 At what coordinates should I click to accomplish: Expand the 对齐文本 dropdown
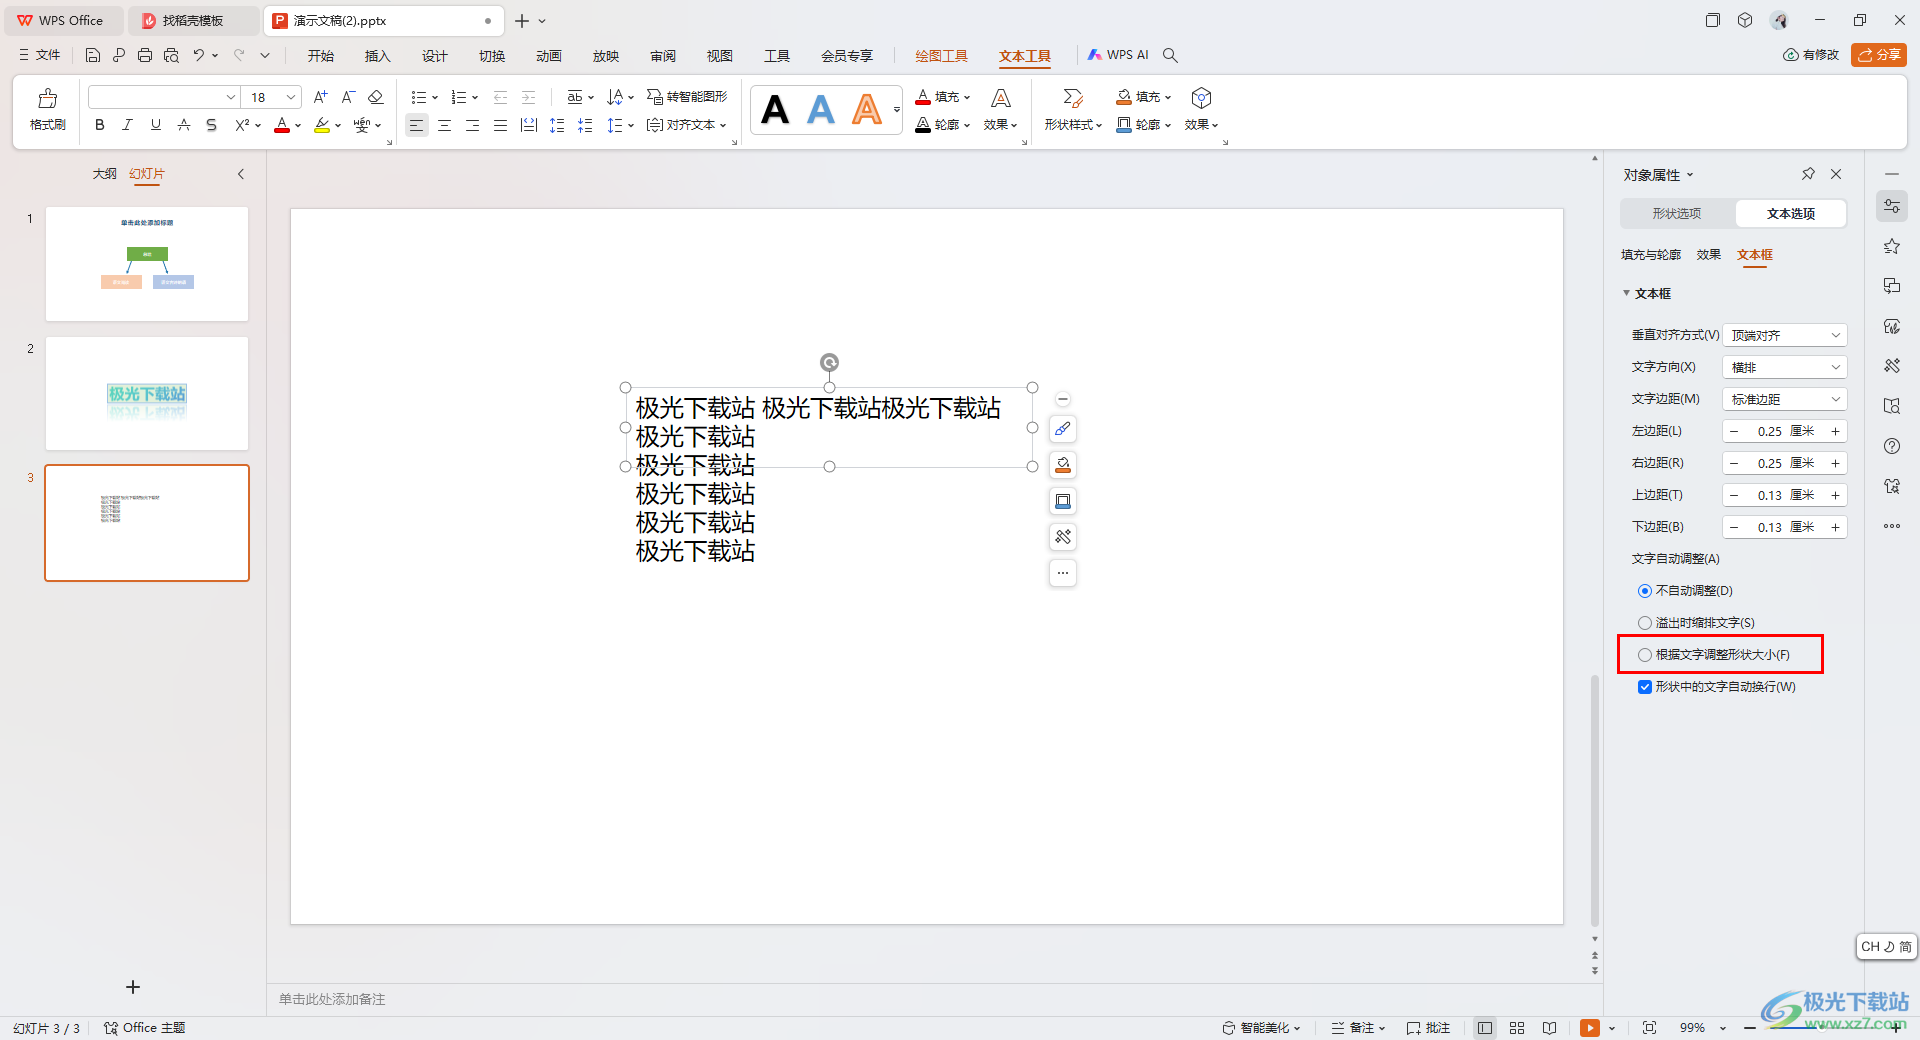(687, 125)
